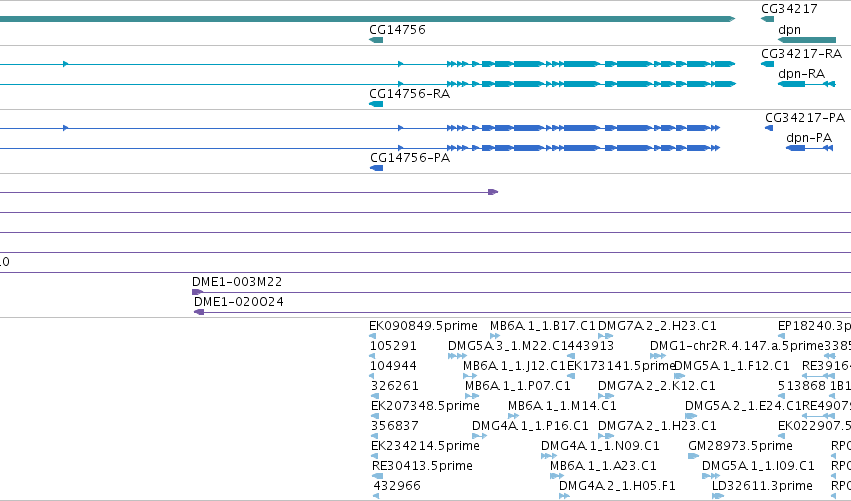
Task: Open the CG34217-PA protein label
Action: click(x=805, y=118)
